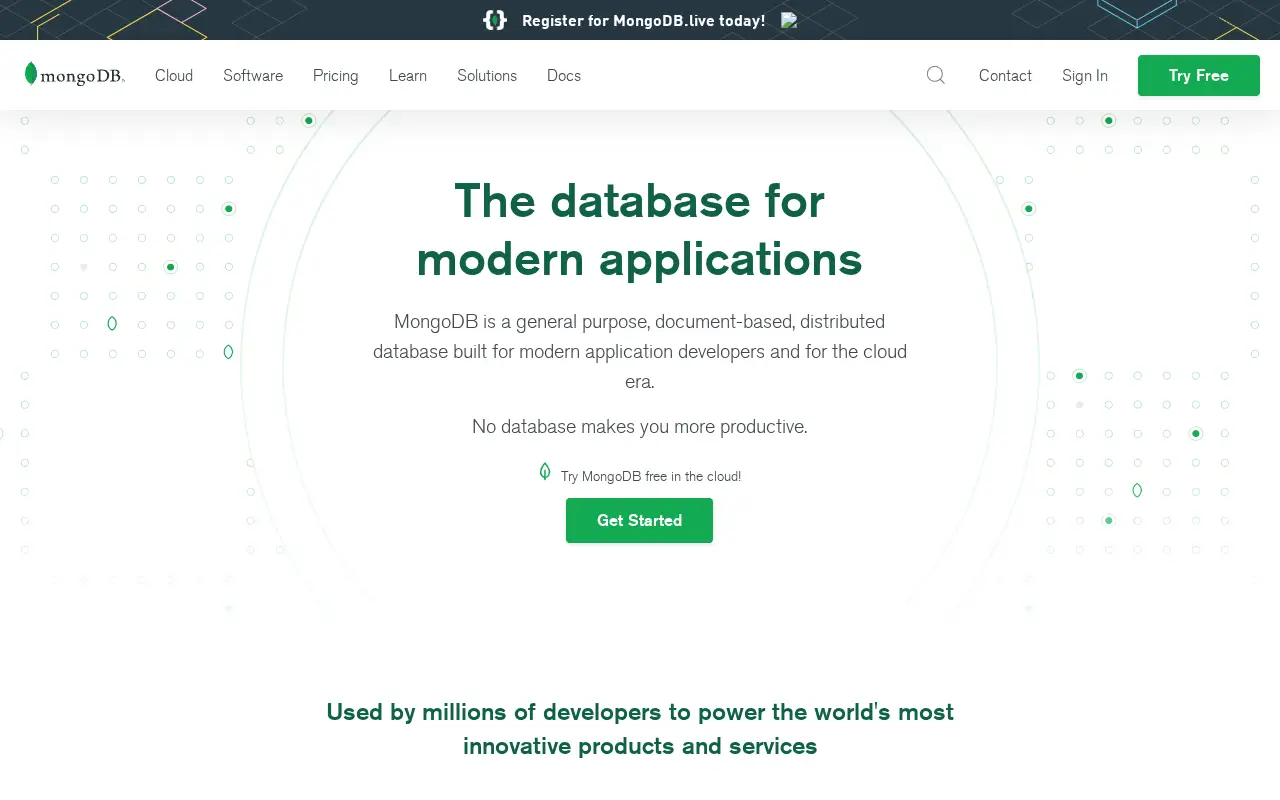The width and height of the screenshot is (1280, 800).
Task: Open the Cloud menu
Action: 174,75
